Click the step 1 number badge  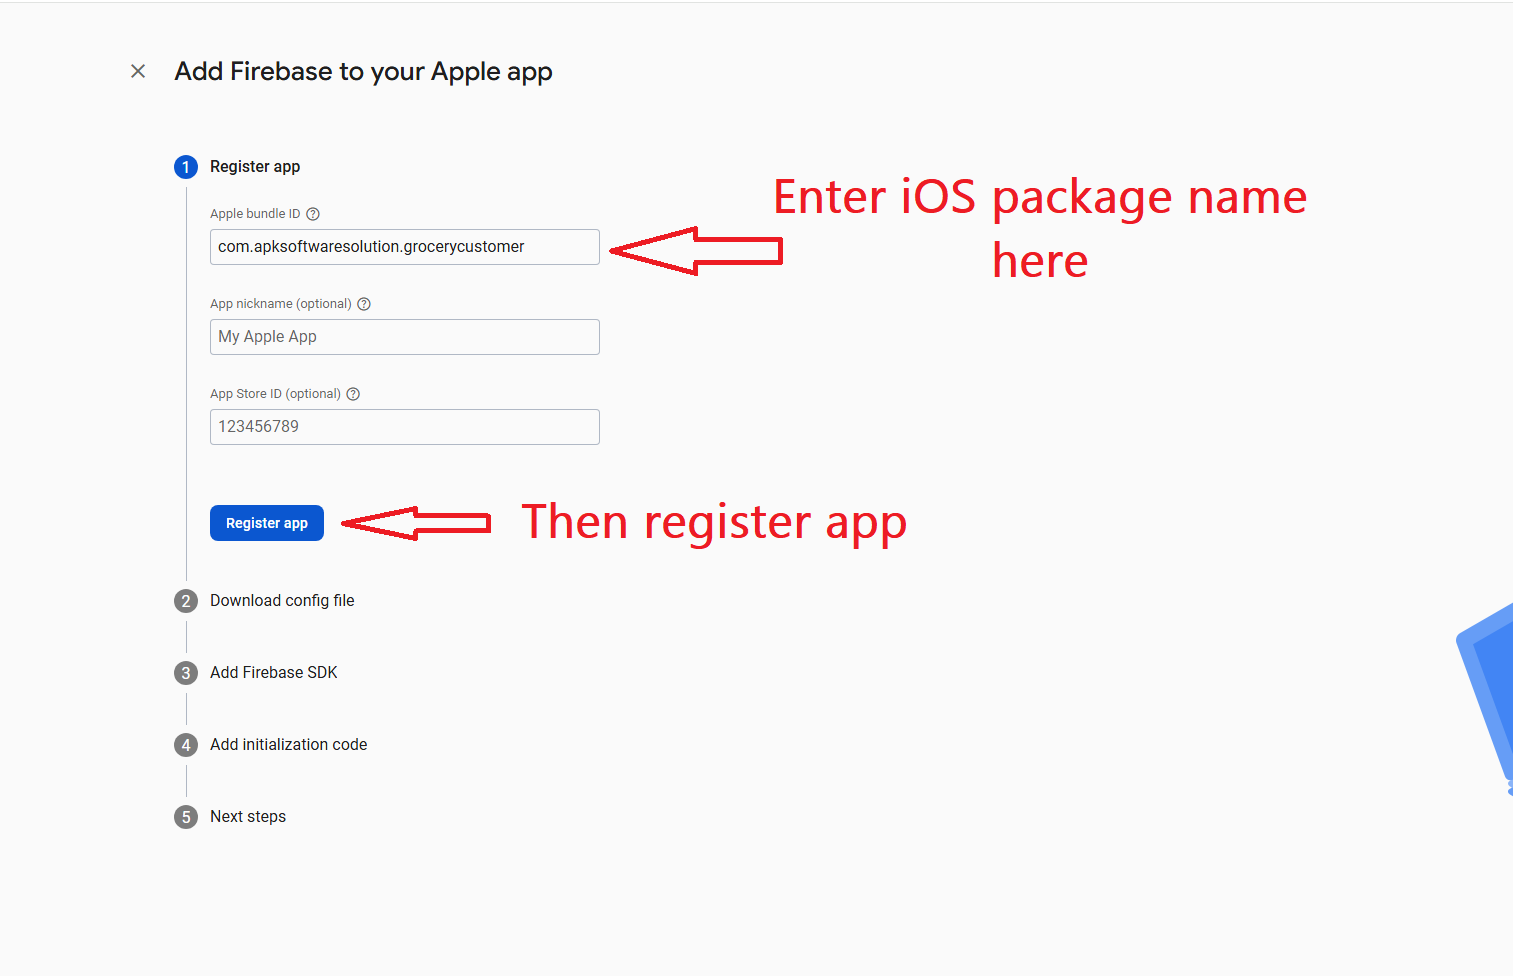coord(186,167)
